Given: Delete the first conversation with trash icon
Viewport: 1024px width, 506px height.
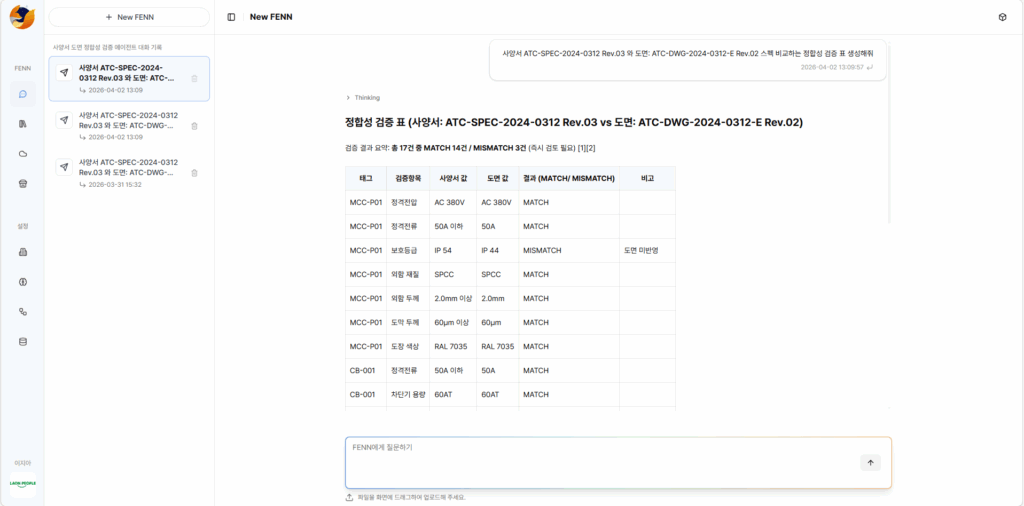Looking at the screenshot, I should [194, 78].
